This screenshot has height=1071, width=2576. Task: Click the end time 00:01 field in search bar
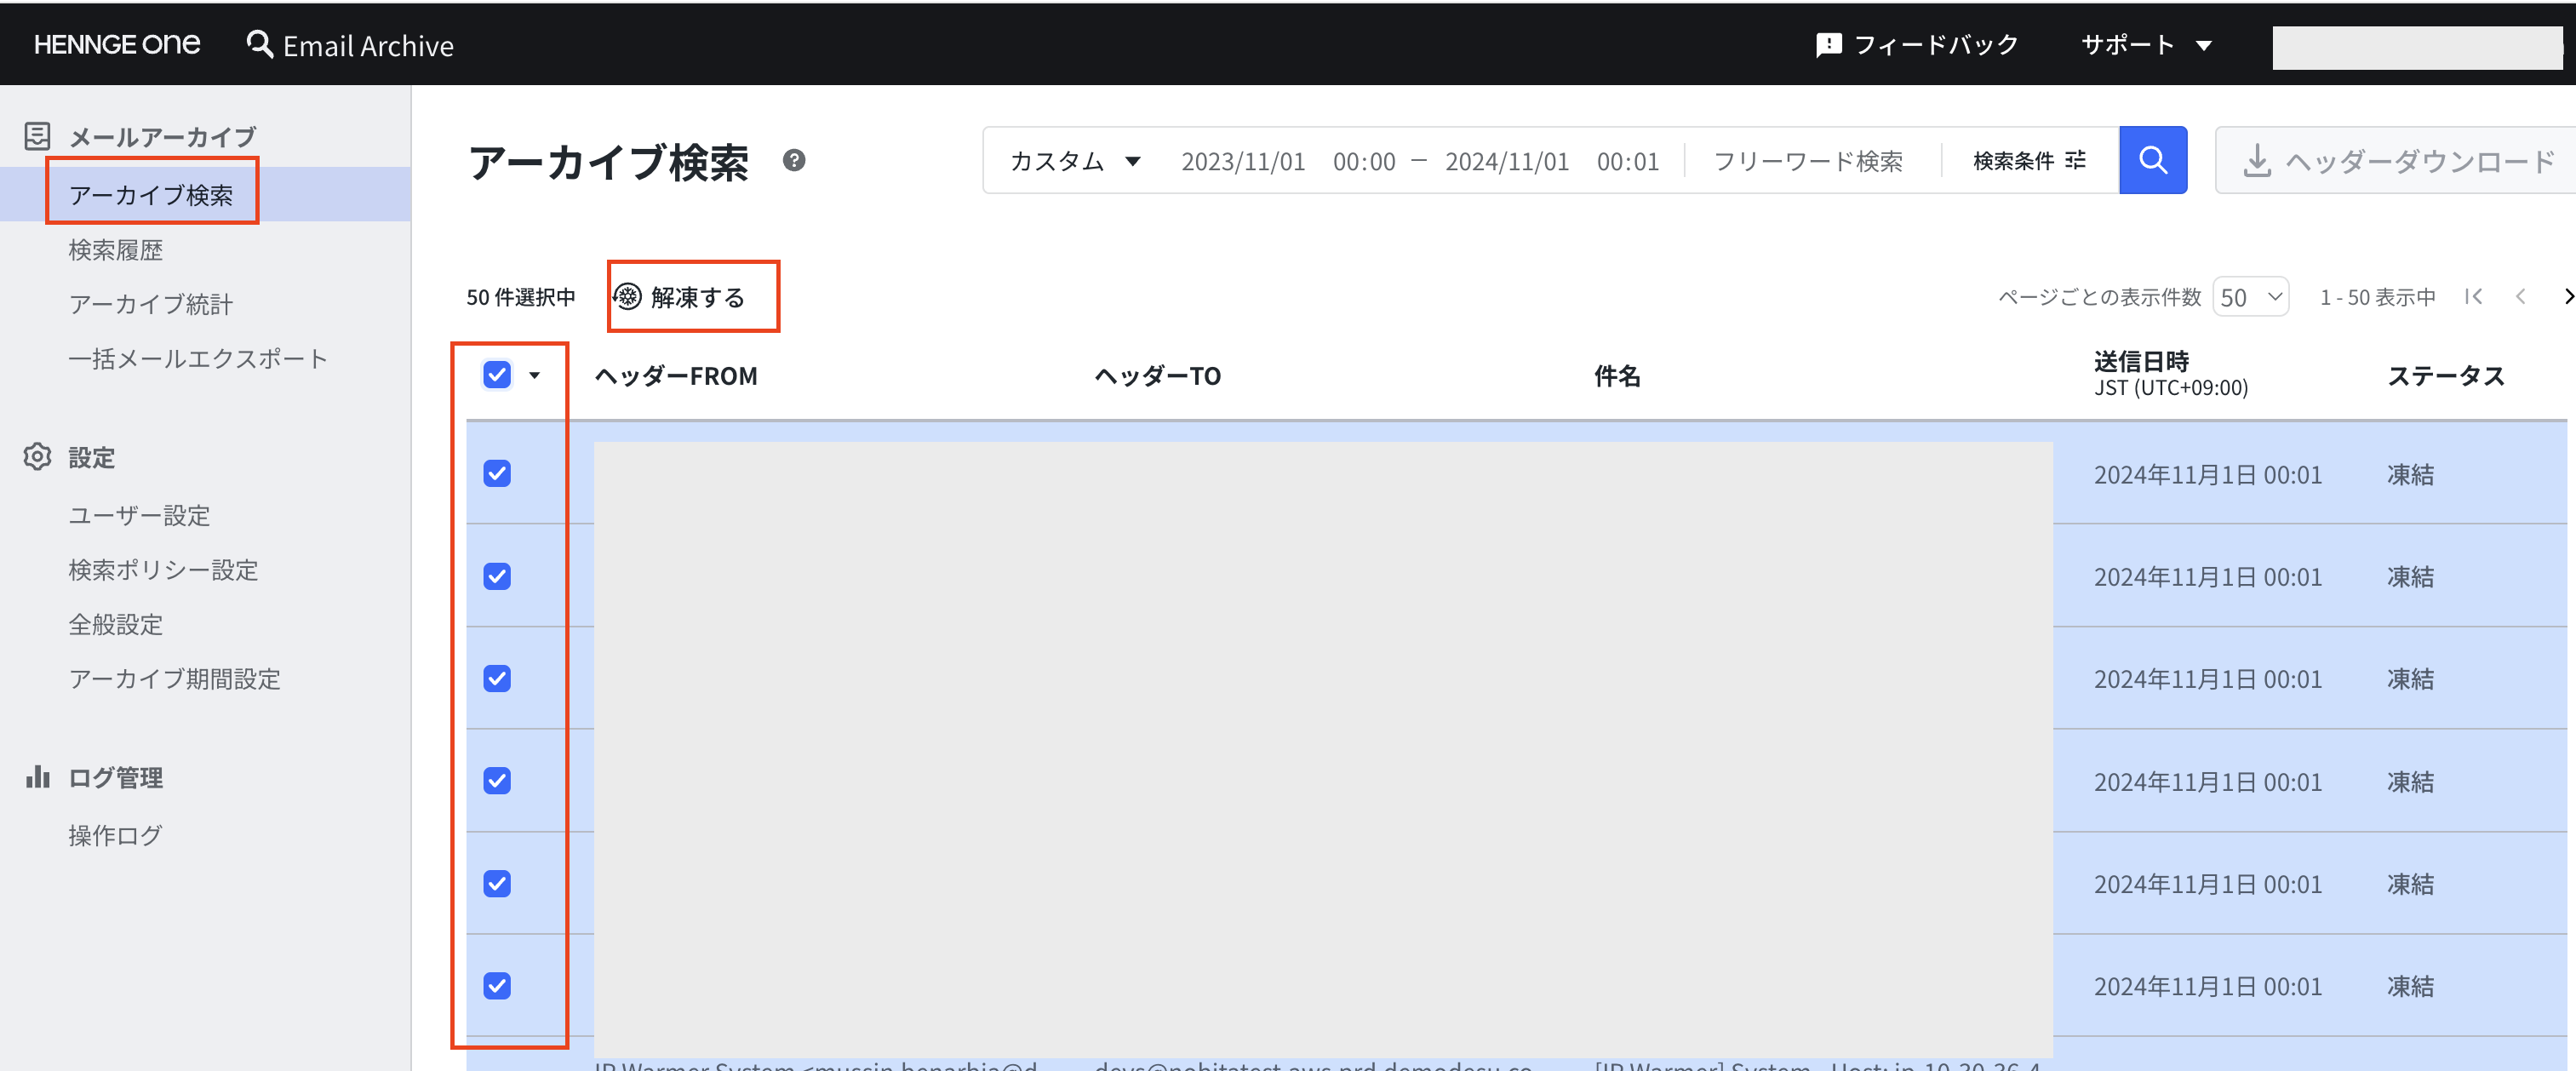[x=1628, y=161]
